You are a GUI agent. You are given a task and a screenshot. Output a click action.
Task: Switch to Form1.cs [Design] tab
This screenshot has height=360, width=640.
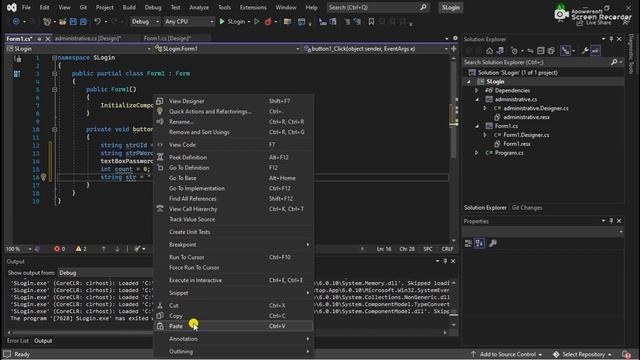[167, 38]
